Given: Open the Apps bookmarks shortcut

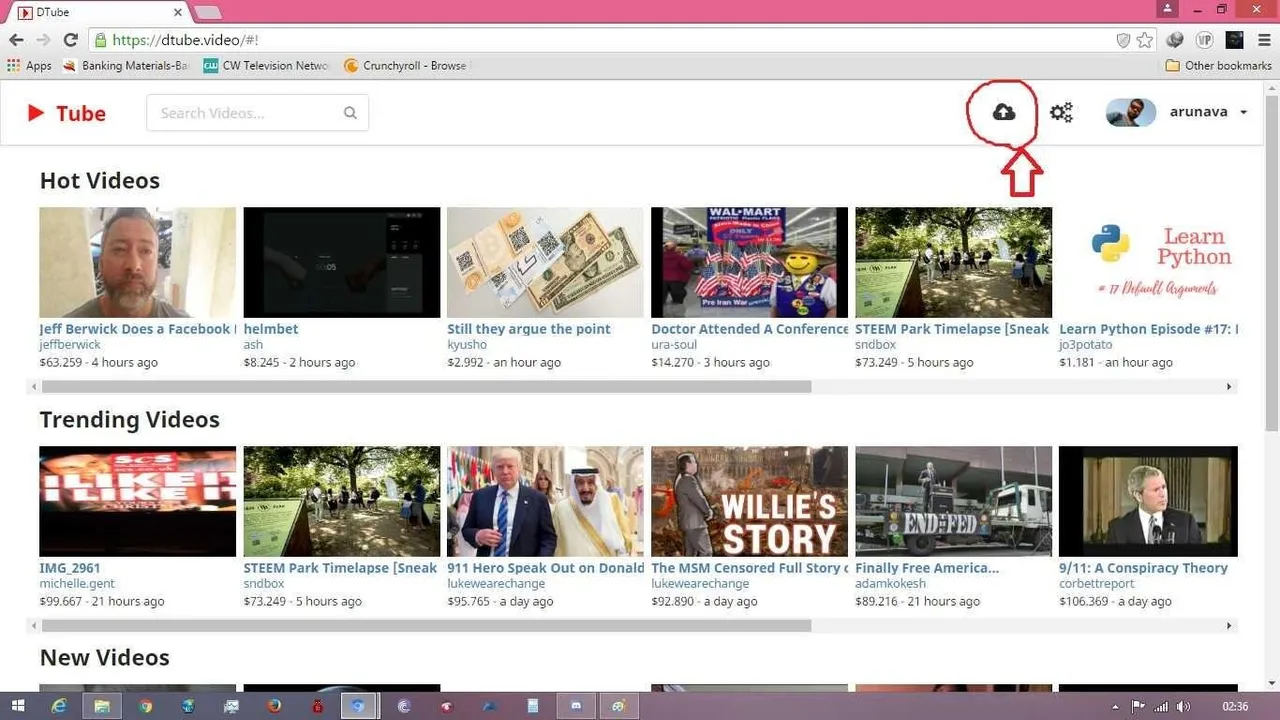Looking at the screenshot, I should (x=30, y=66).
